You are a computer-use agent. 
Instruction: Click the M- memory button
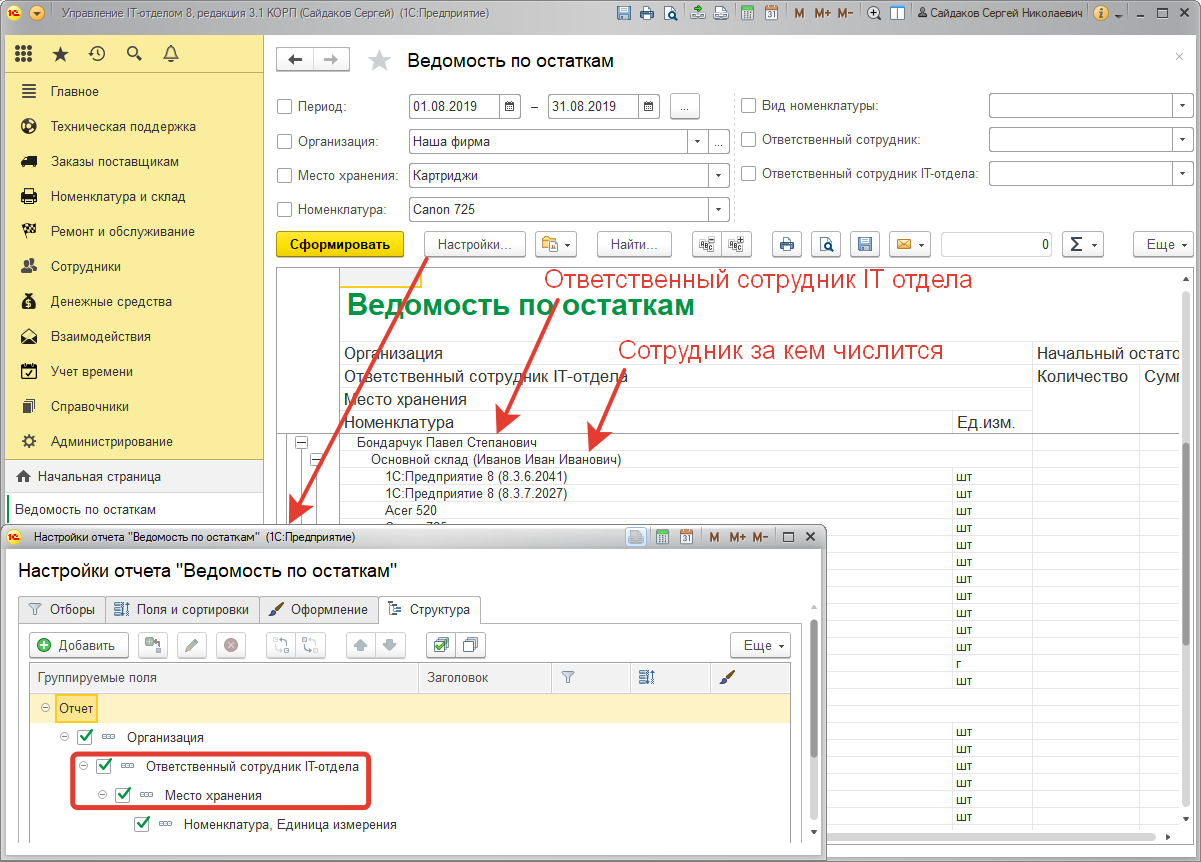tap(846, 13)
